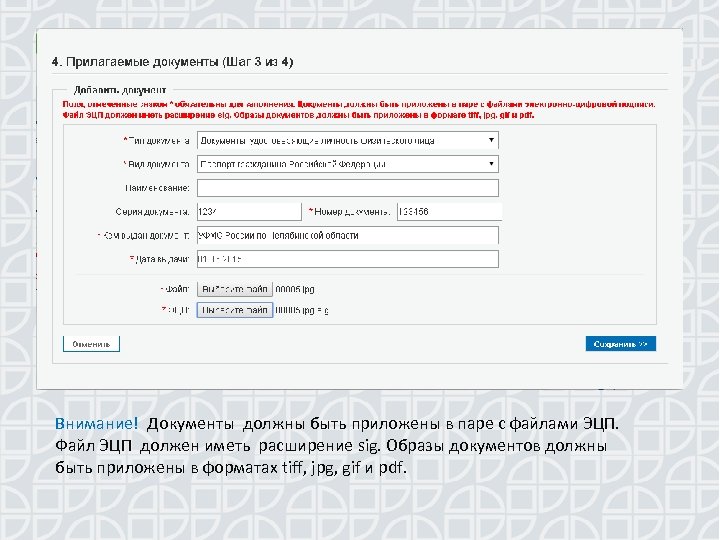Click the Тип документа label

point(156,141)
